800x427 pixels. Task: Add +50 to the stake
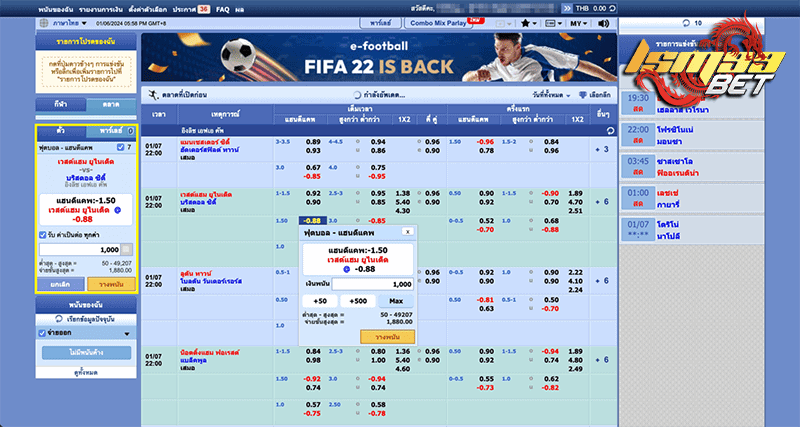tap(319, 301)
